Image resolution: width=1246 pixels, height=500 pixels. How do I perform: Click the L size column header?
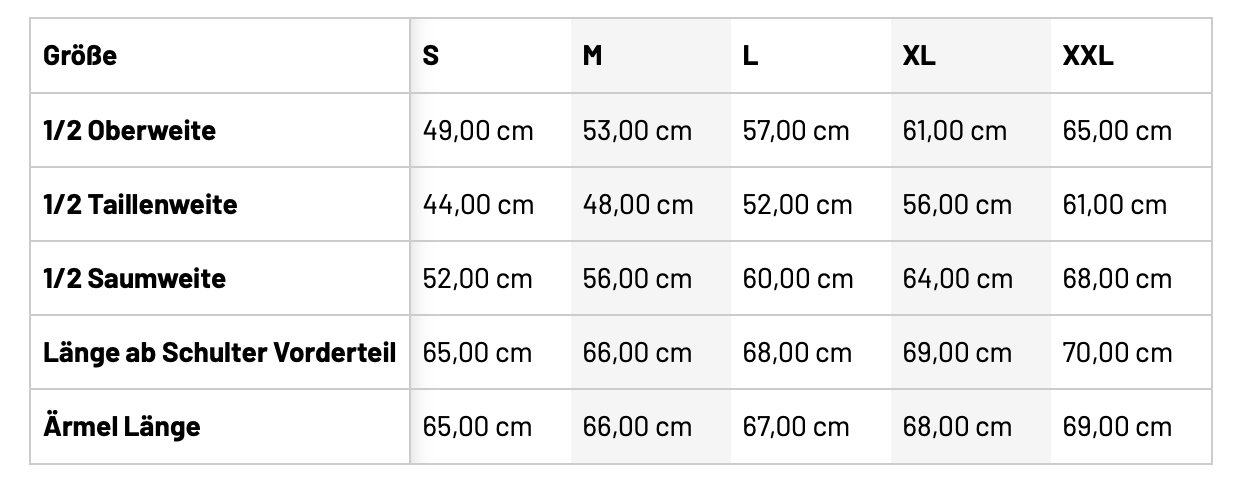click(750, 56)
